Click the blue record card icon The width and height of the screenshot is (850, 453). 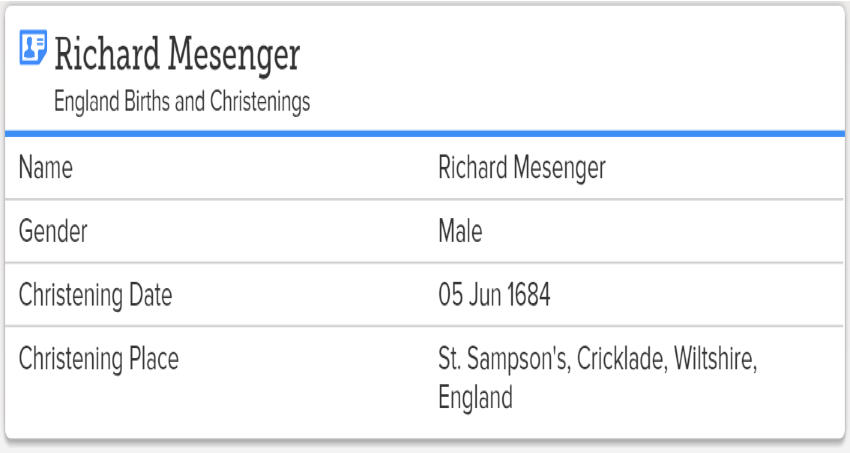(x=33, y=48)
